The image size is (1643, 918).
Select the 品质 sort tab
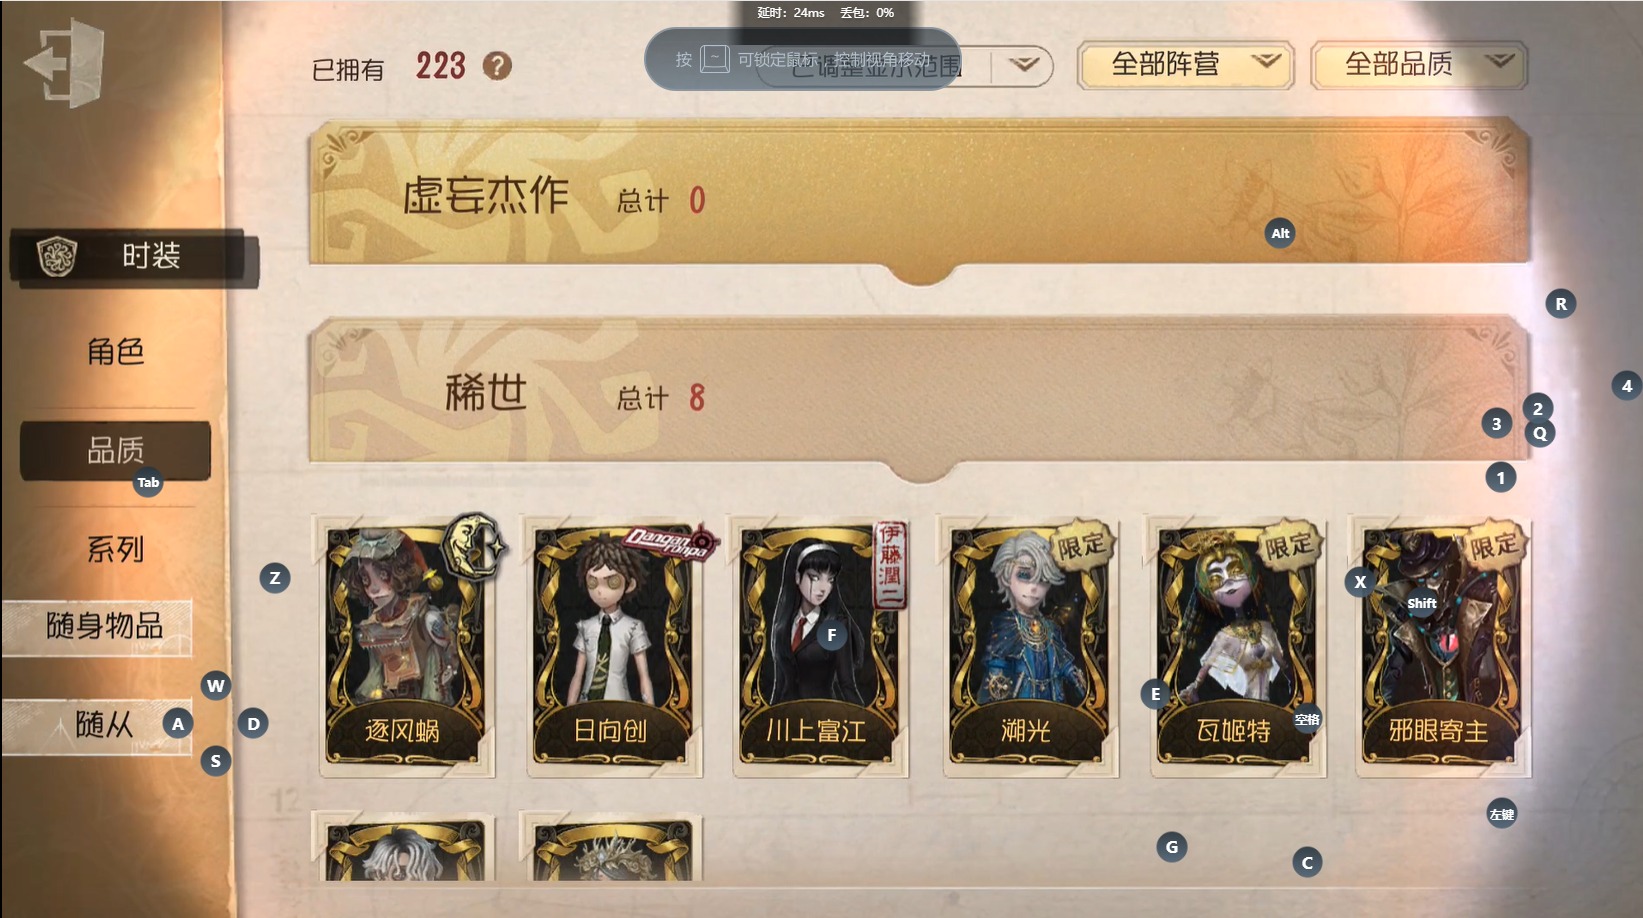[115, 450]
